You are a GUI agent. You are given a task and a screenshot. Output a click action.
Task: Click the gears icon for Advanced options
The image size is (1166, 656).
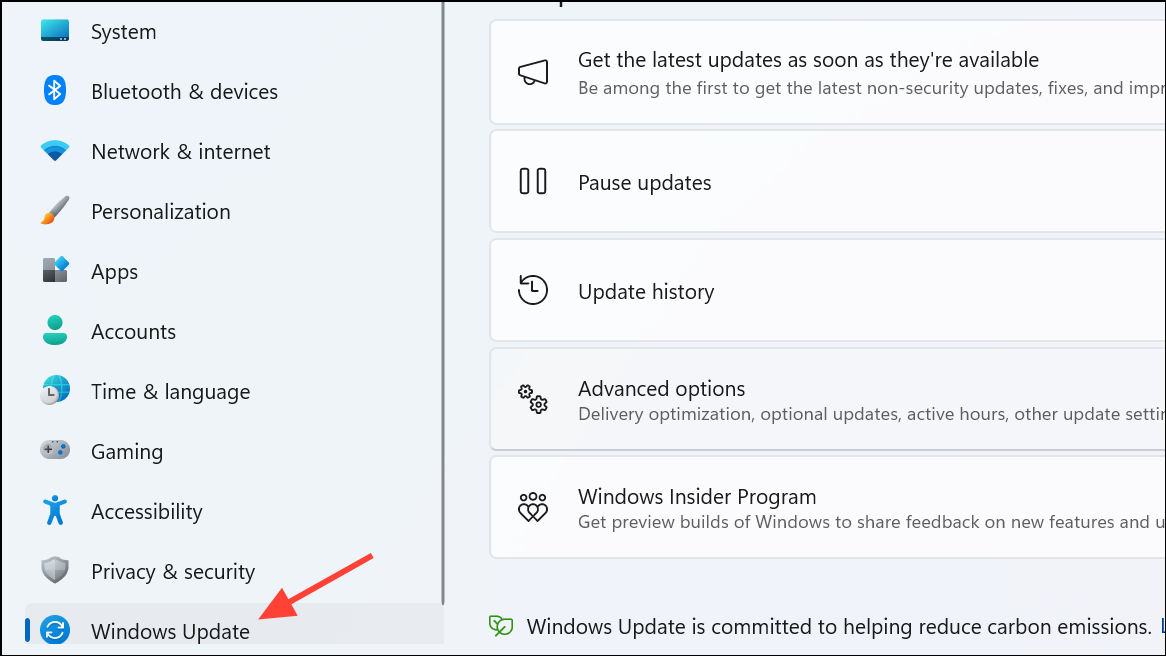coord(533,399)
